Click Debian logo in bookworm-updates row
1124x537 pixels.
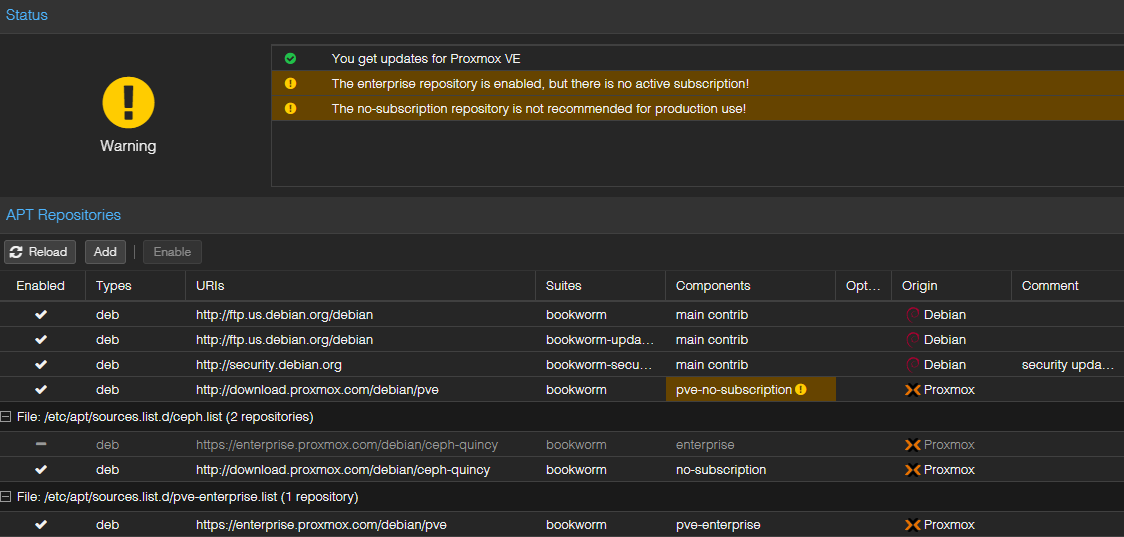[x=913, y=339]
